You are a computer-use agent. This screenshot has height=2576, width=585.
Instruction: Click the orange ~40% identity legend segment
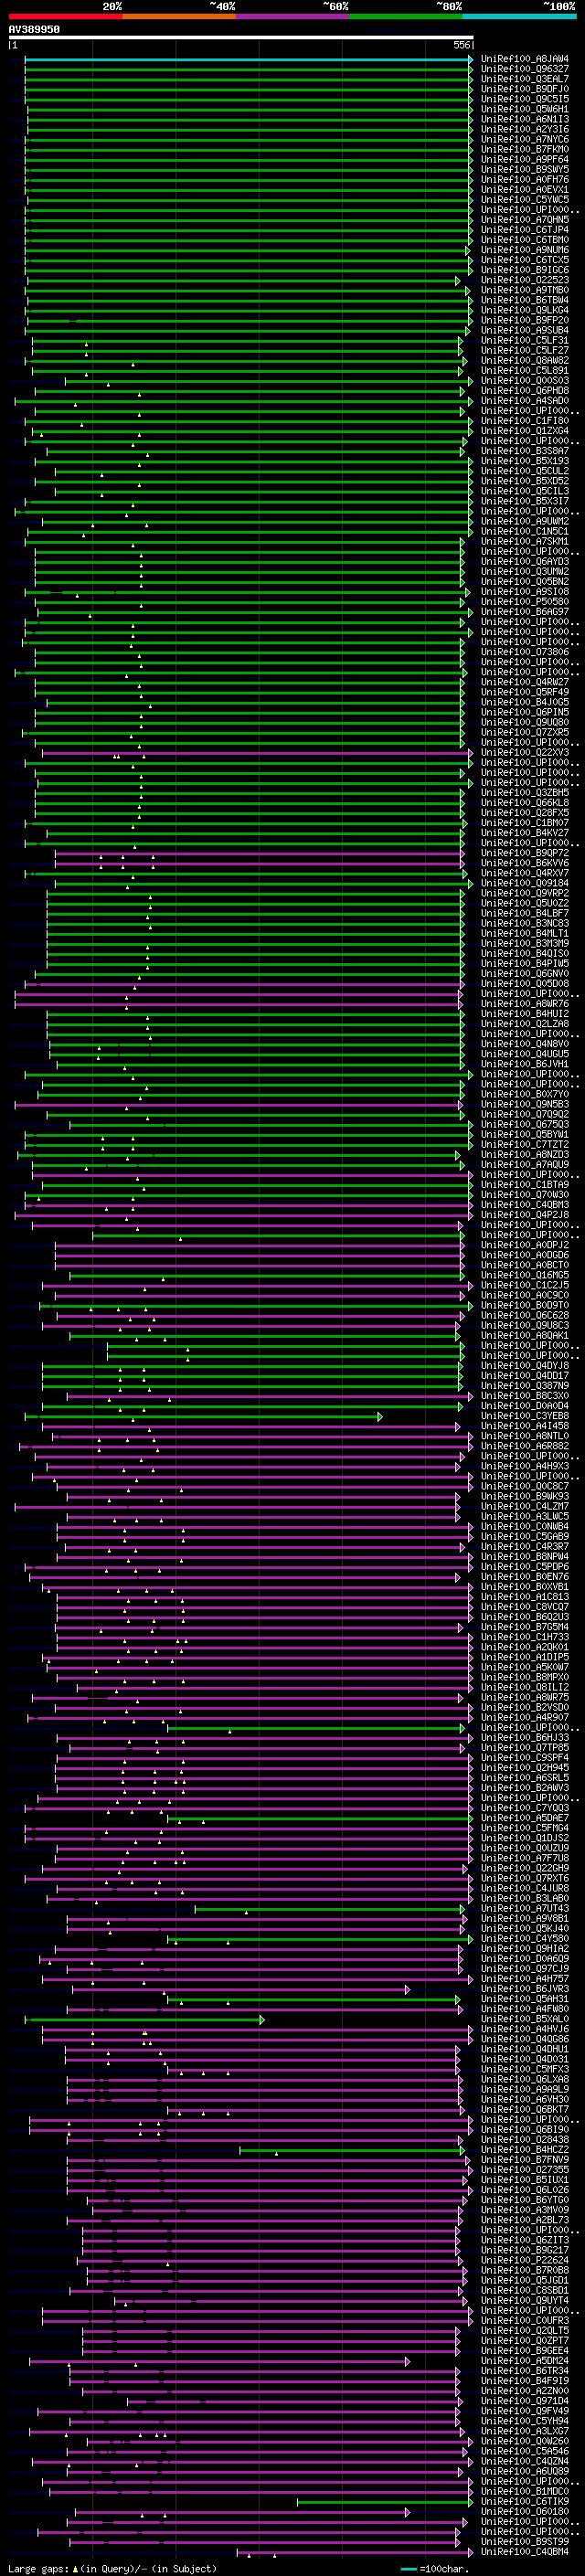coord(179,16)
